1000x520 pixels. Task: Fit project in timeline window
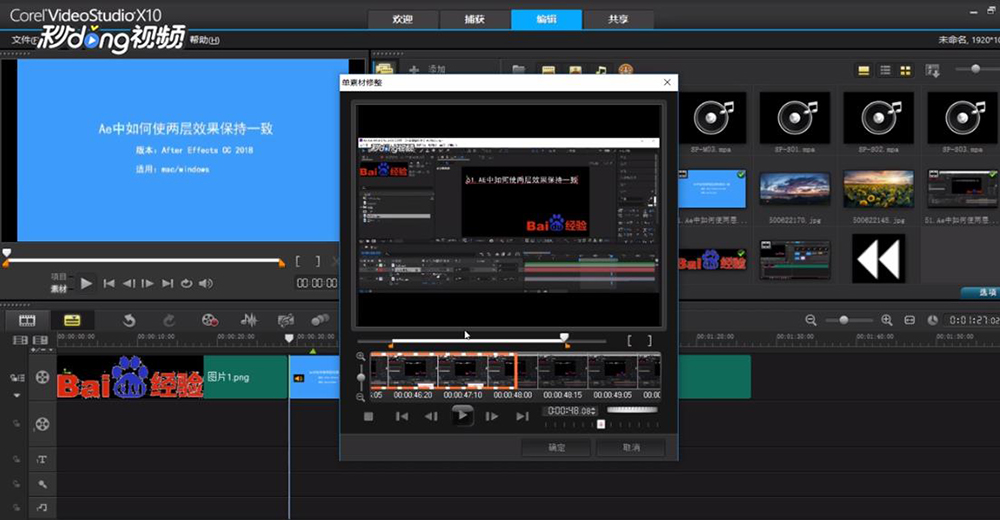coord(910,320)
